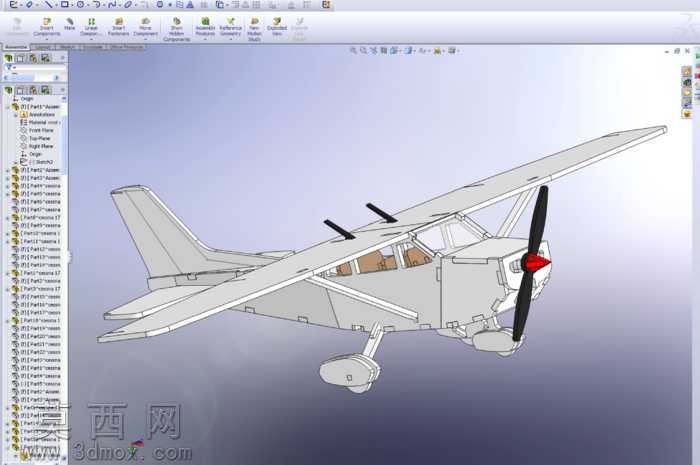Open the Assembly Features dropdown arrow
The width and height of the screenshot is (700, 465).
pyautogui.click(x=205, y=39)
